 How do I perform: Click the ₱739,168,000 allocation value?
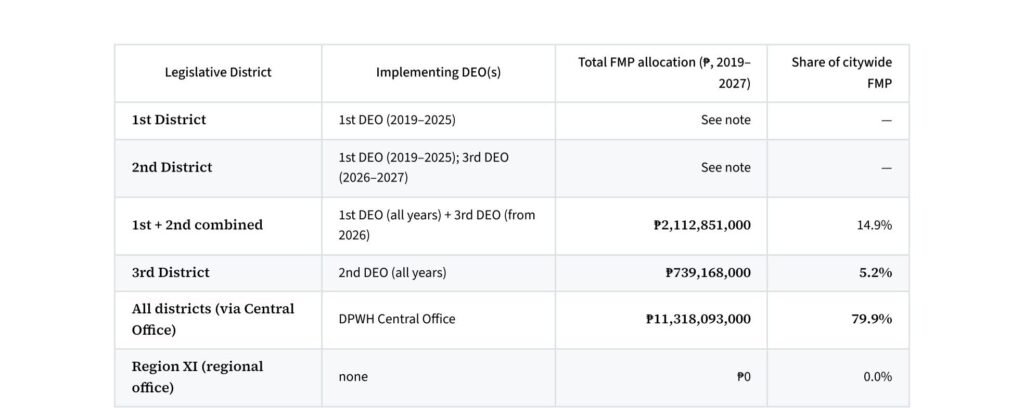pos(708,273)
